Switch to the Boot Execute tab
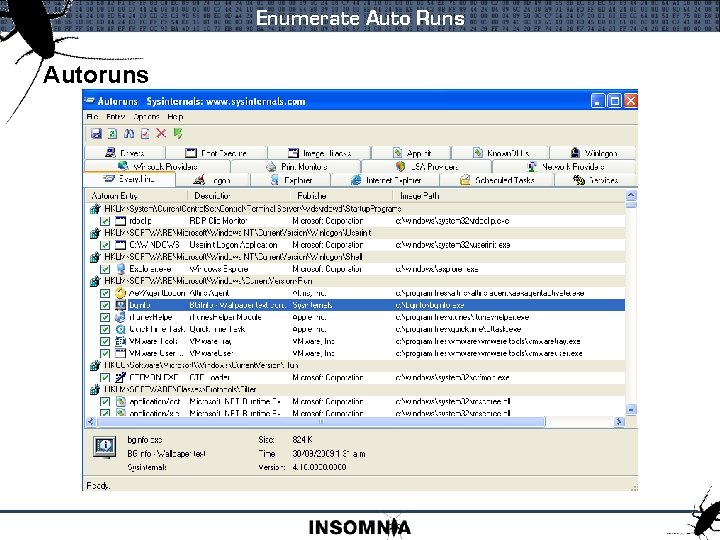The image size is (720, 540). 216,153
